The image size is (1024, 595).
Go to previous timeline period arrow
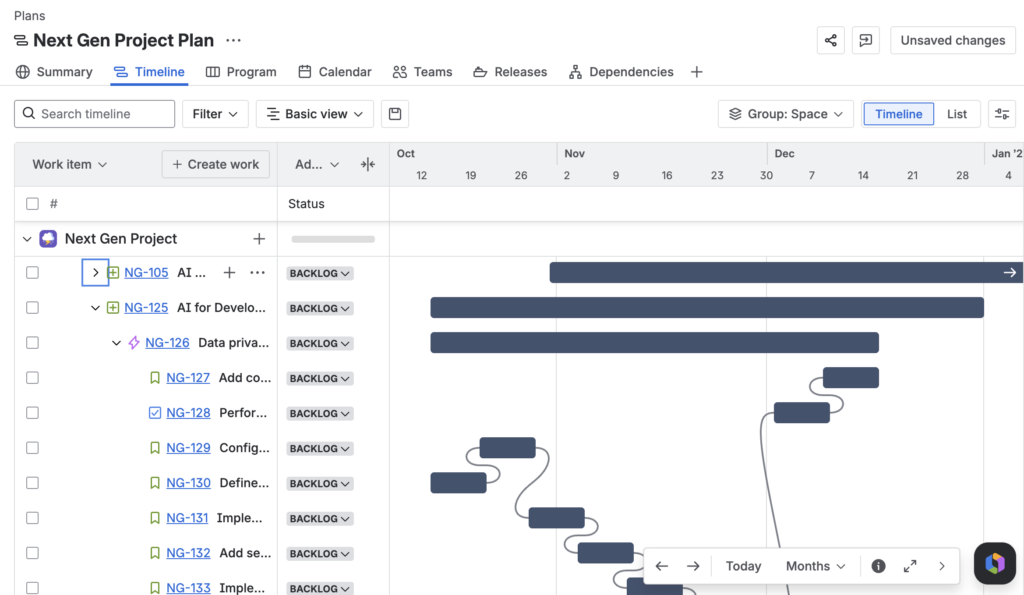662,566
